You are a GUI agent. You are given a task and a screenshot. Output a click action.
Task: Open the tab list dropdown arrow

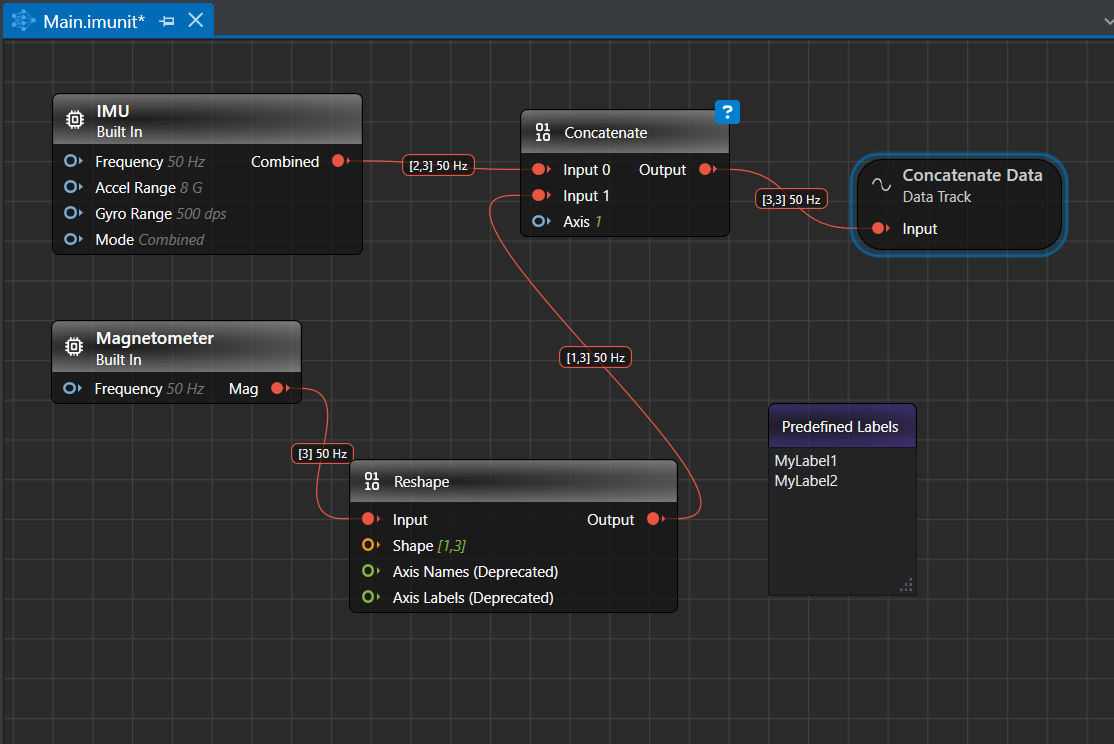point(1108,21)
